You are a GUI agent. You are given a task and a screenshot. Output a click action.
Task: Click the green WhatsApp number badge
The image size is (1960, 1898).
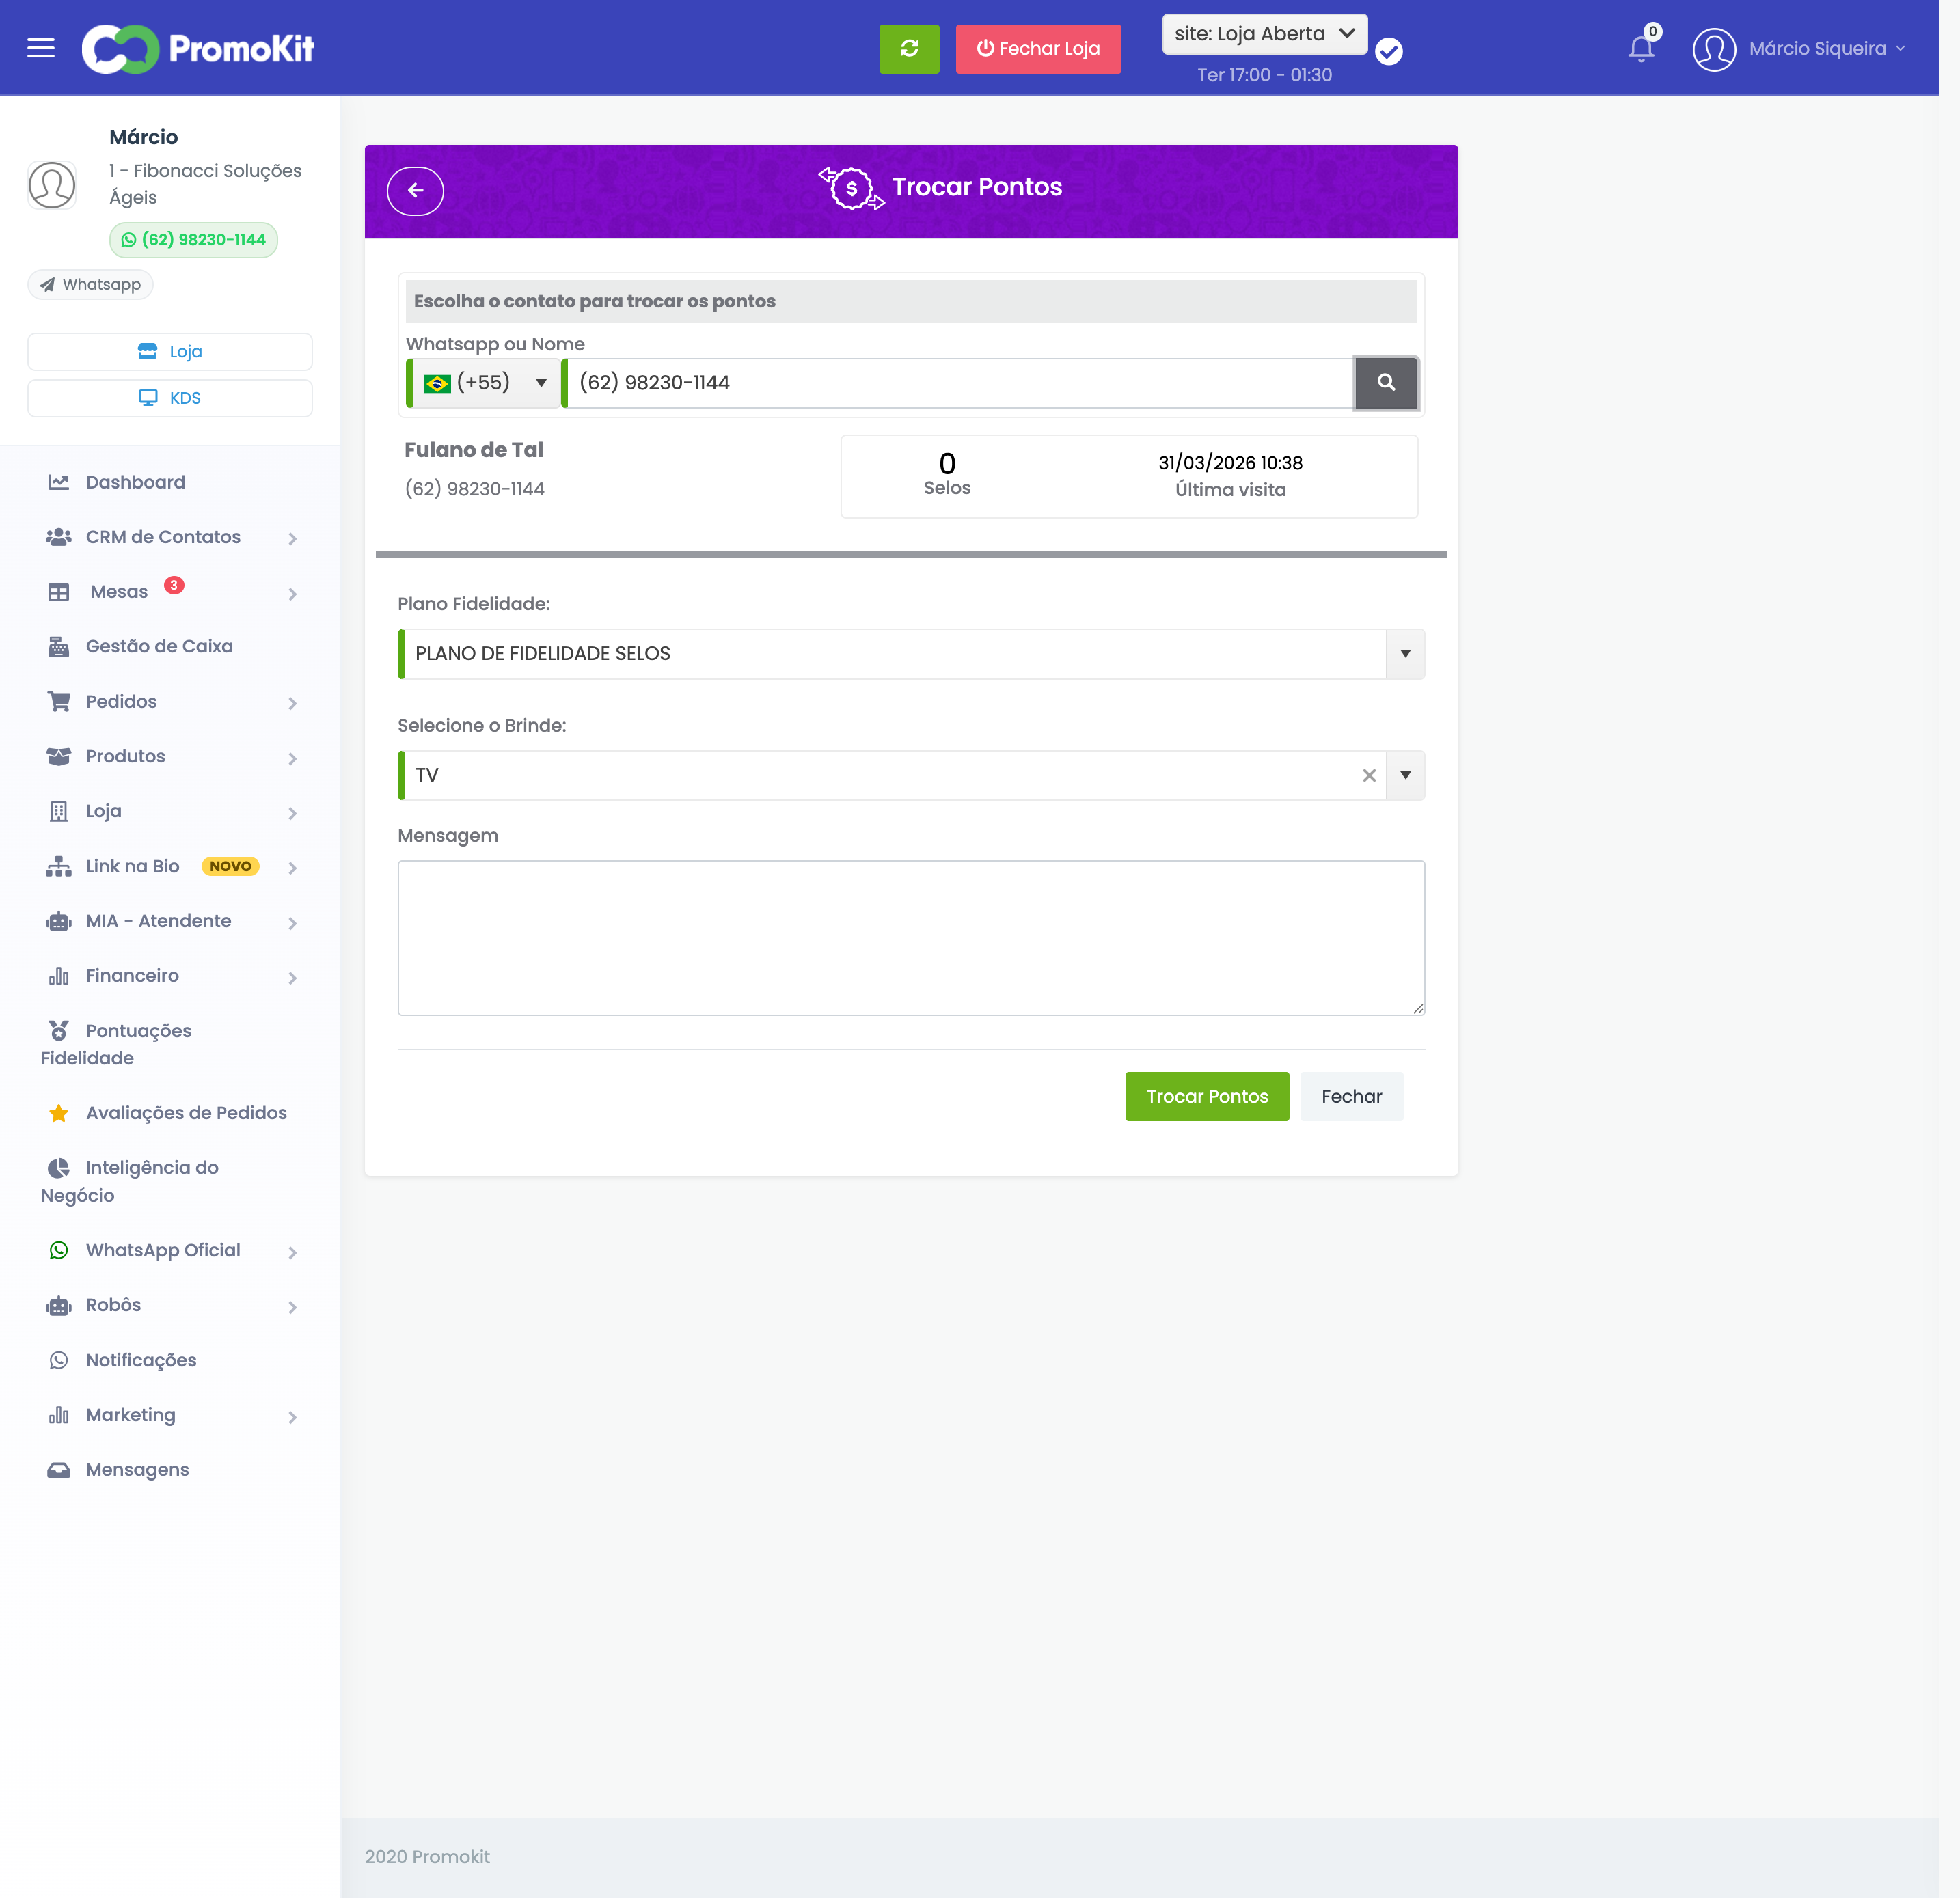pos(193,240)
